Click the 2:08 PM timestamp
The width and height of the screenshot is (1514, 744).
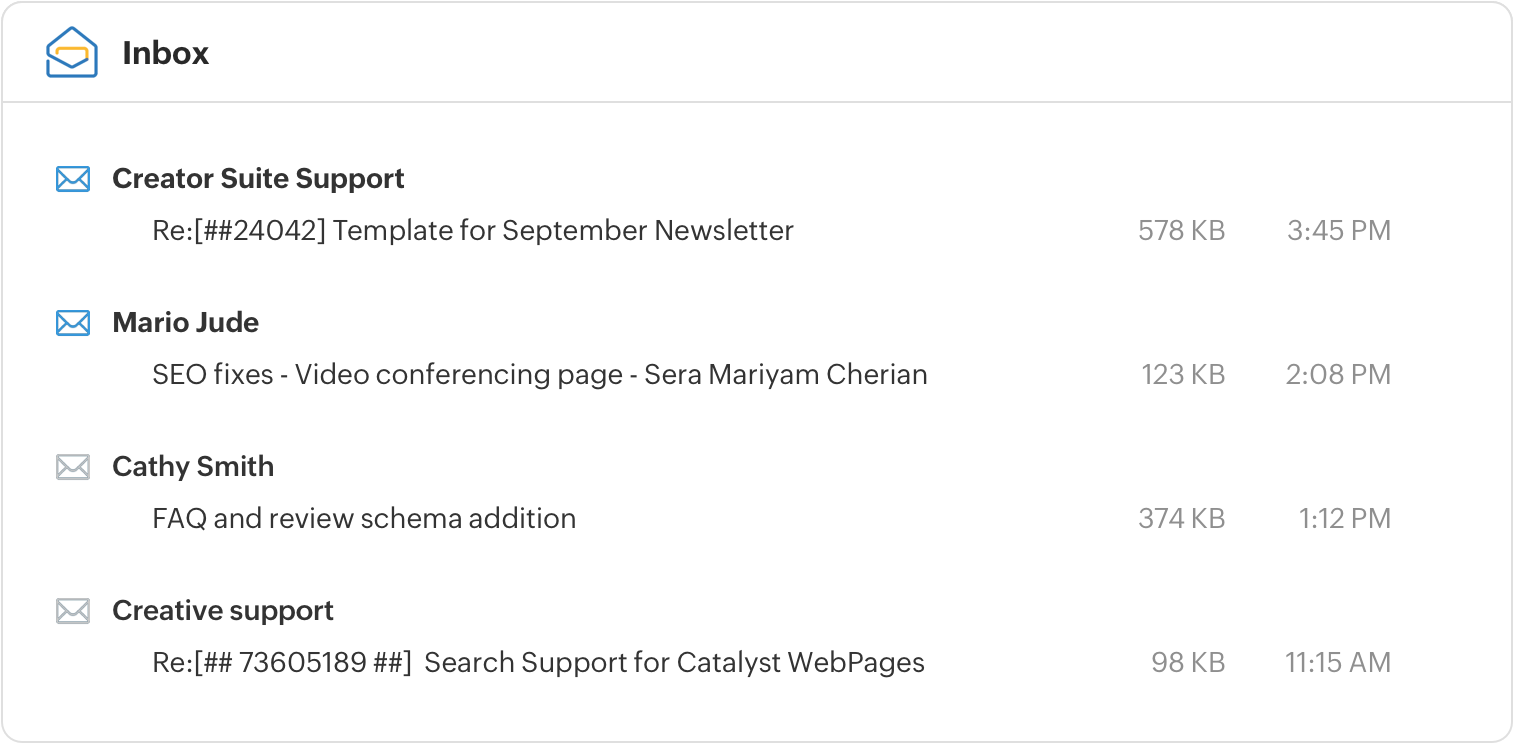click(x=1338, y=375)
